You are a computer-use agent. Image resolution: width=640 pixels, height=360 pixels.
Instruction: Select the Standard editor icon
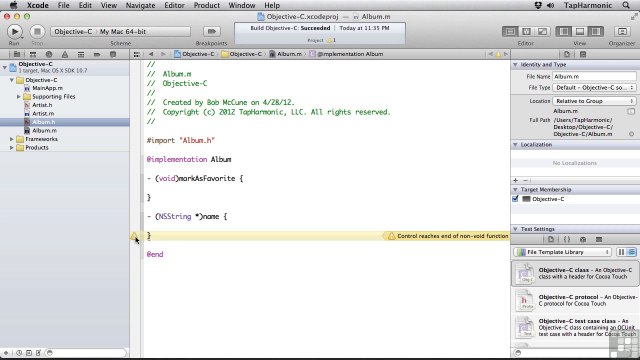(510, 31)
